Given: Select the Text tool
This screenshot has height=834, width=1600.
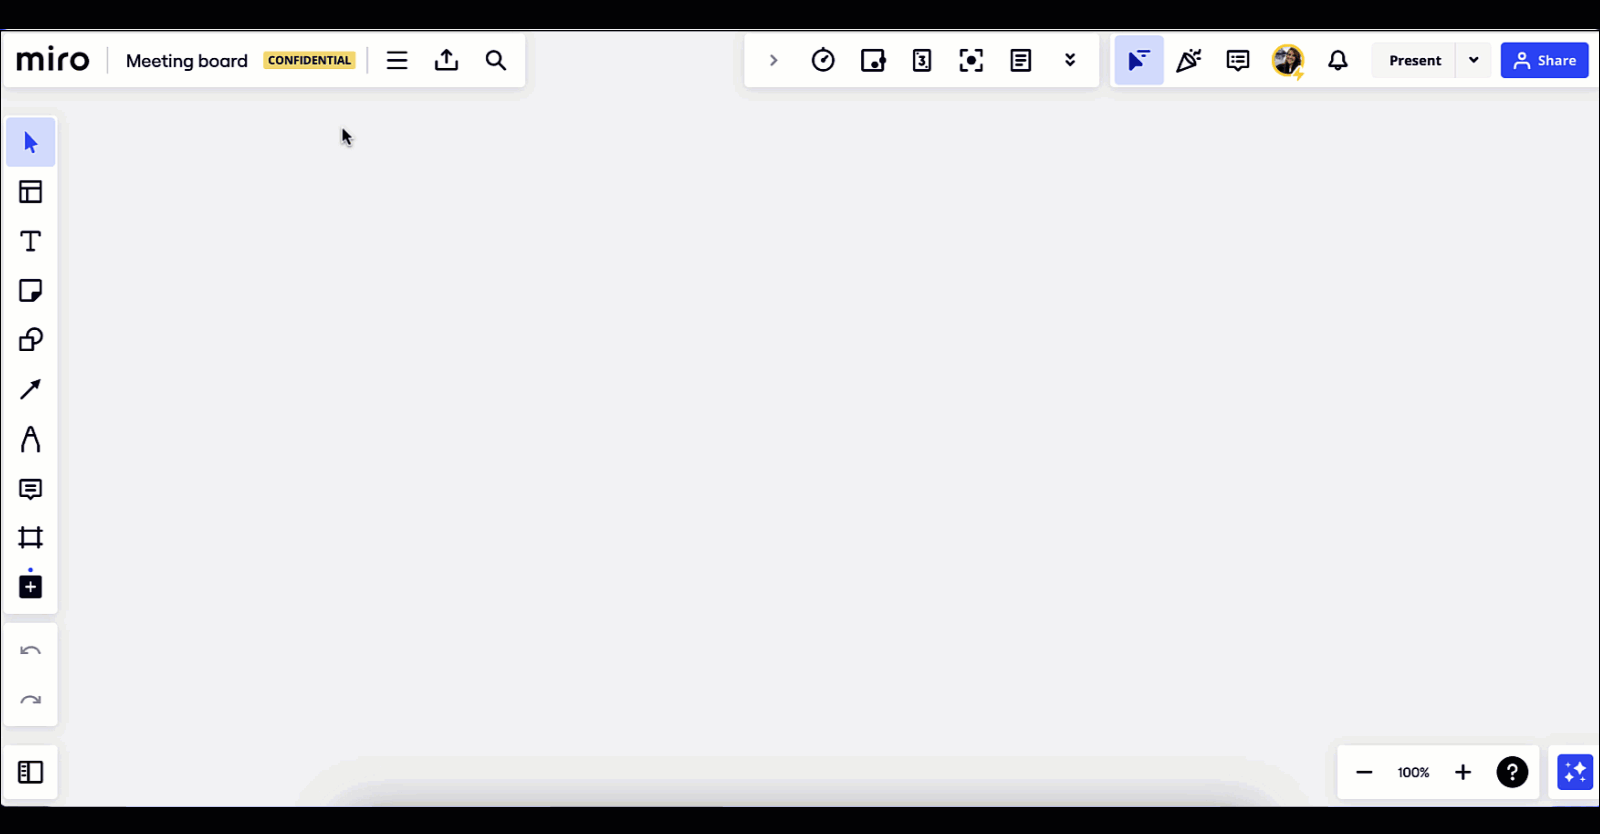Looking at the screenshot, I should point(30,241).
